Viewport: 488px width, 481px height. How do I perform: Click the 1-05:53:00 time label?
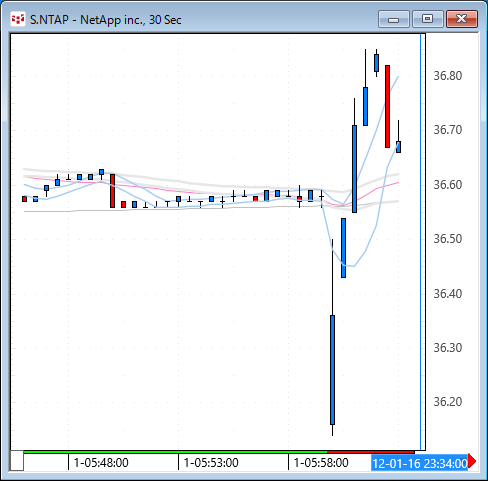coord(211,463)
